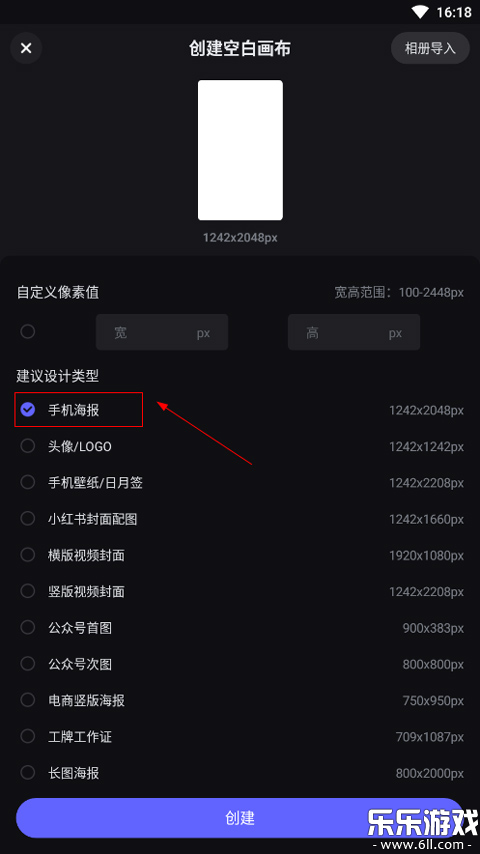
Task: Tap the Wi-Fi status icon
Action: coord(421,12)
